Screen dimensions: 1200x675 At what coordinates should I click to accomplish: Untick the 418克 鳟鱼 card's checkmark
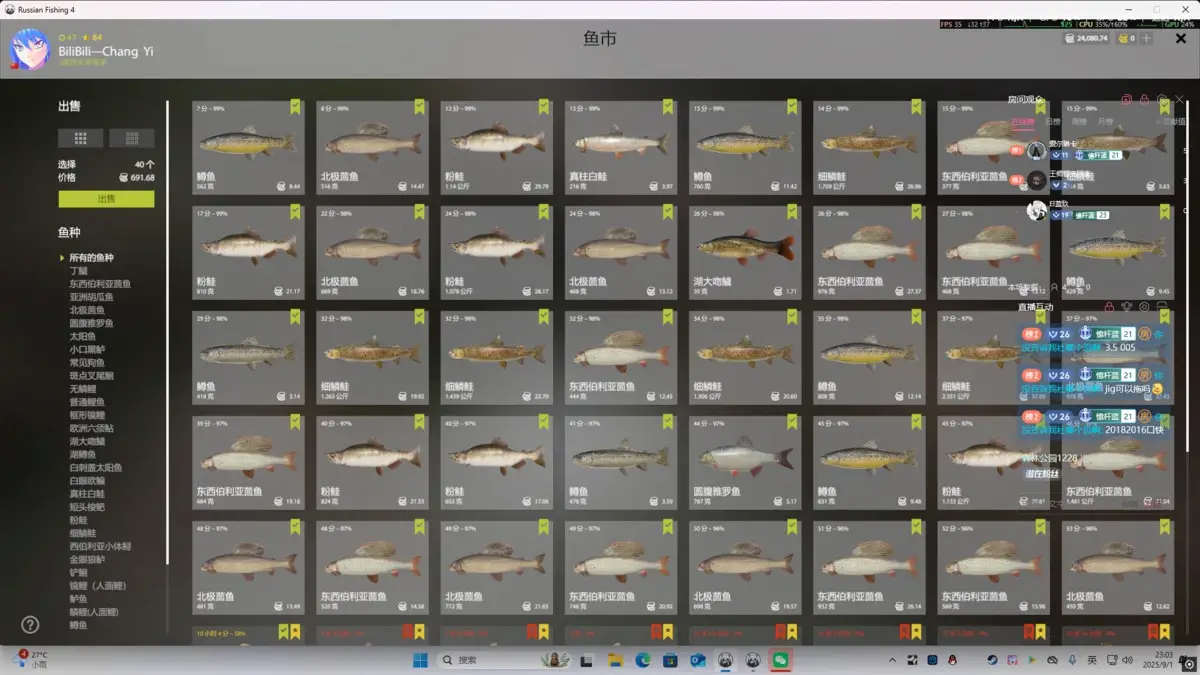pos(296,316)
